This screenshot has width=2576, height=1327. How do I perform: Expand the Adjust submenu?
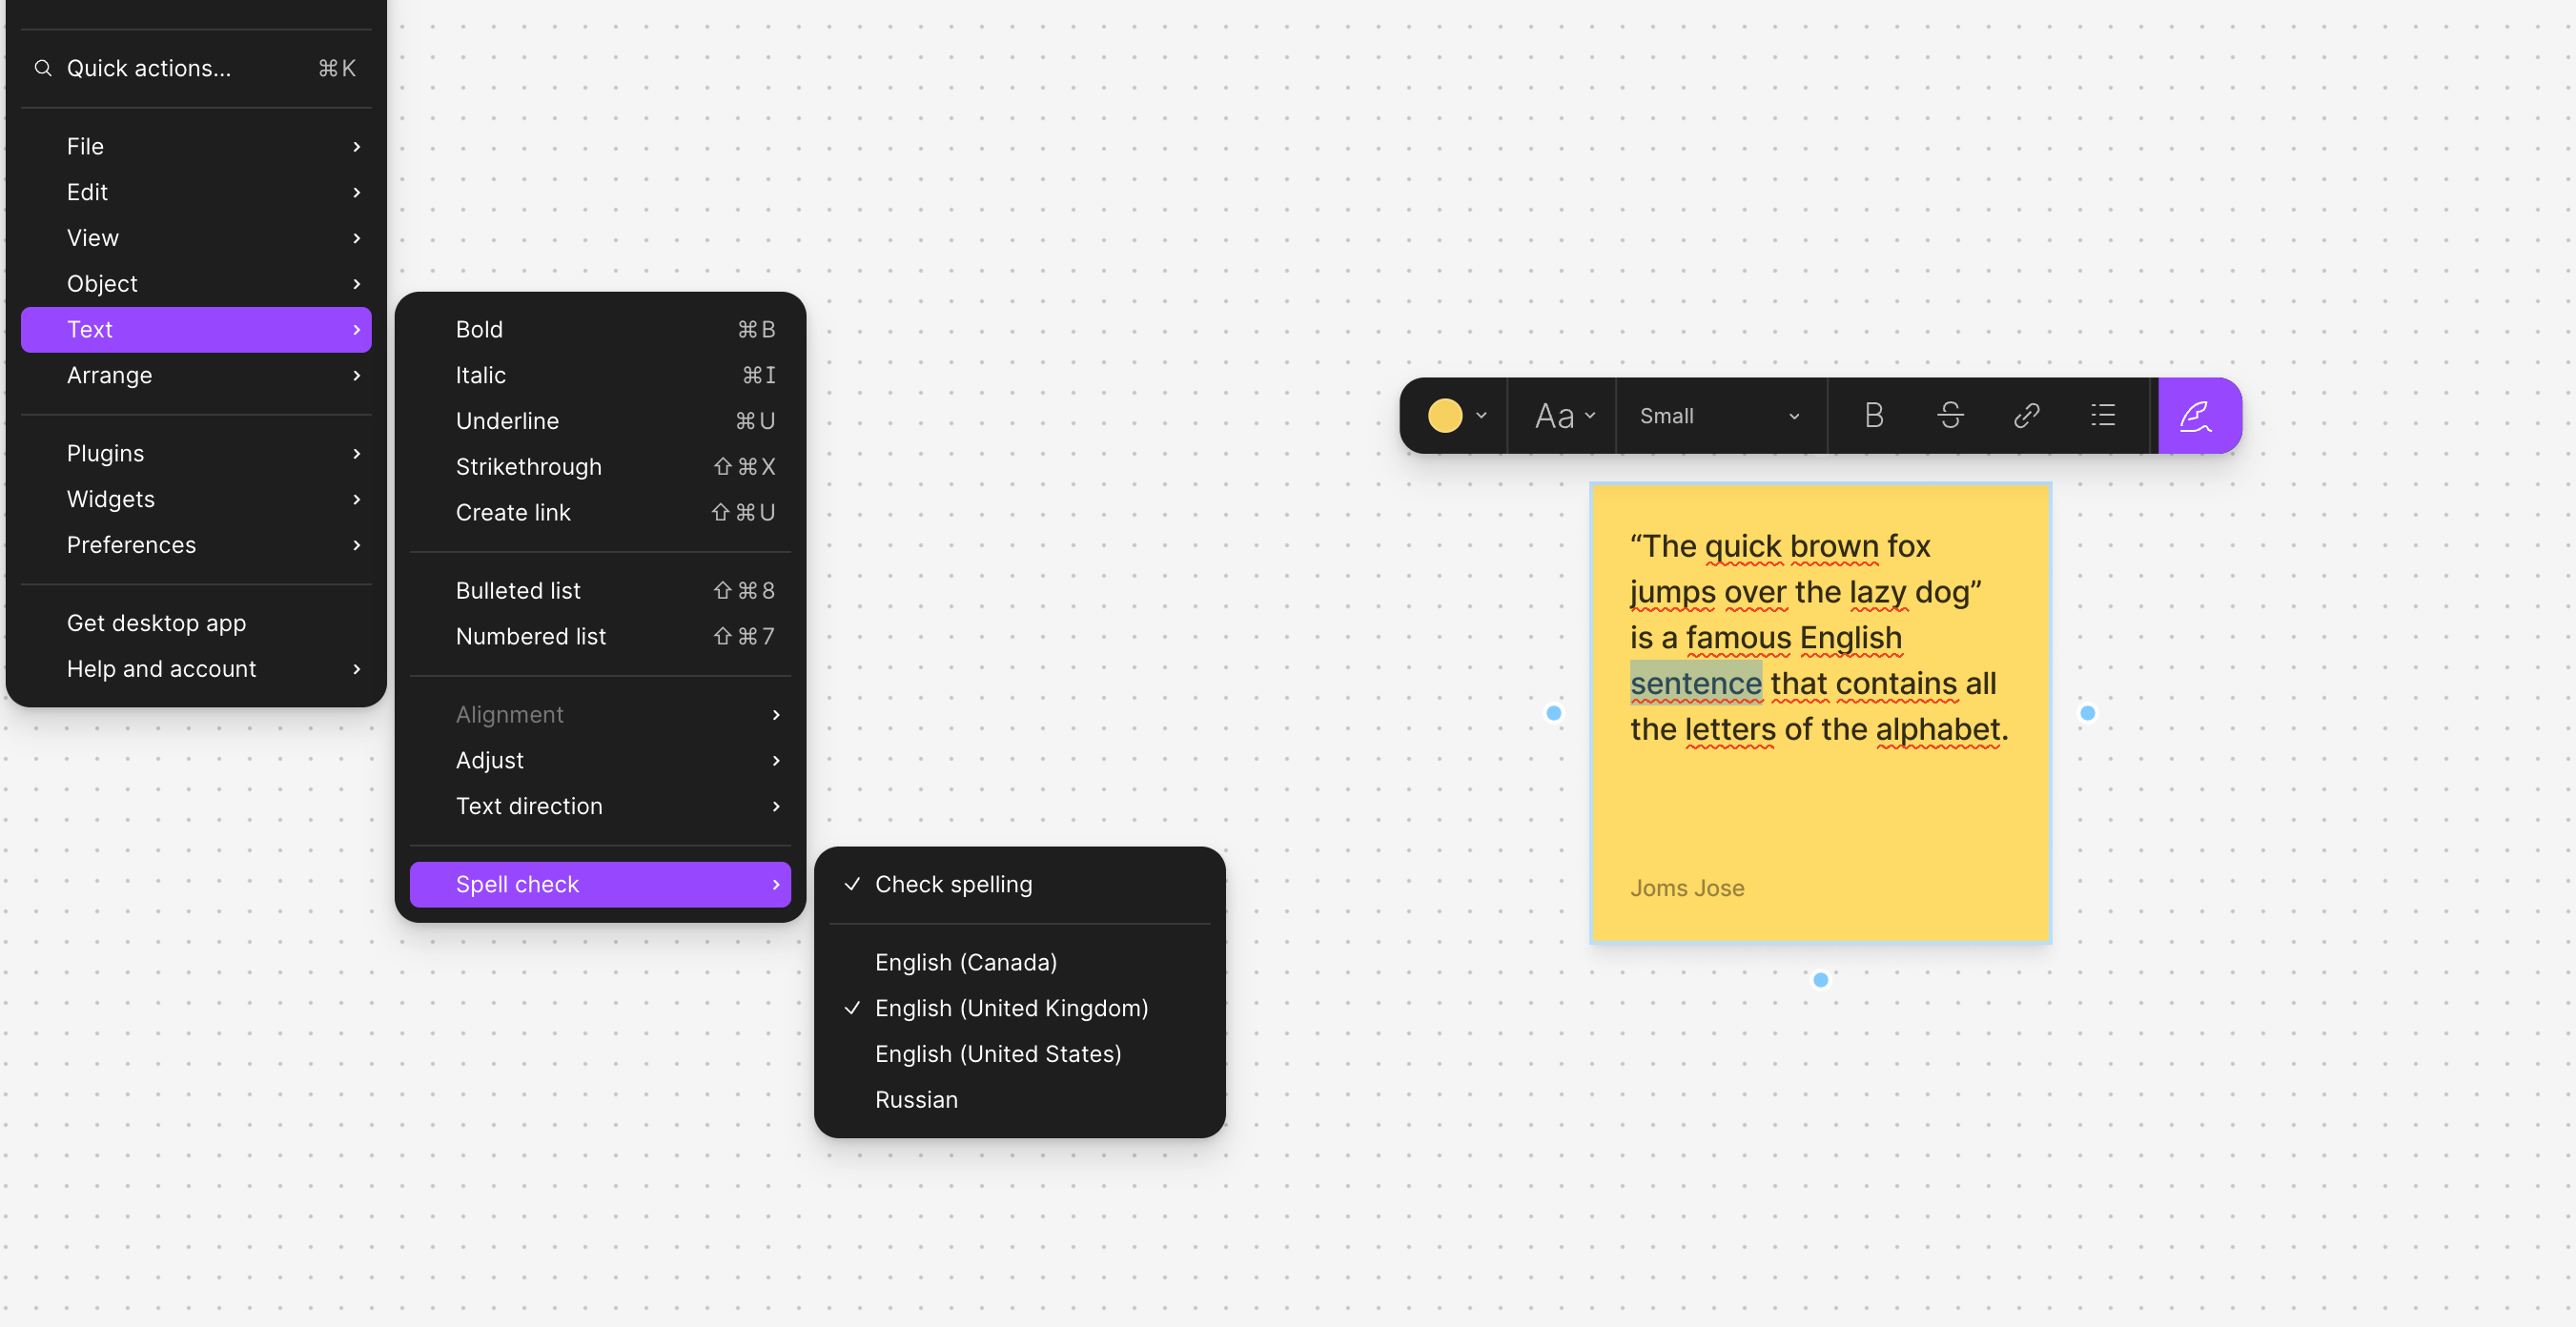(x=599, y=760)
